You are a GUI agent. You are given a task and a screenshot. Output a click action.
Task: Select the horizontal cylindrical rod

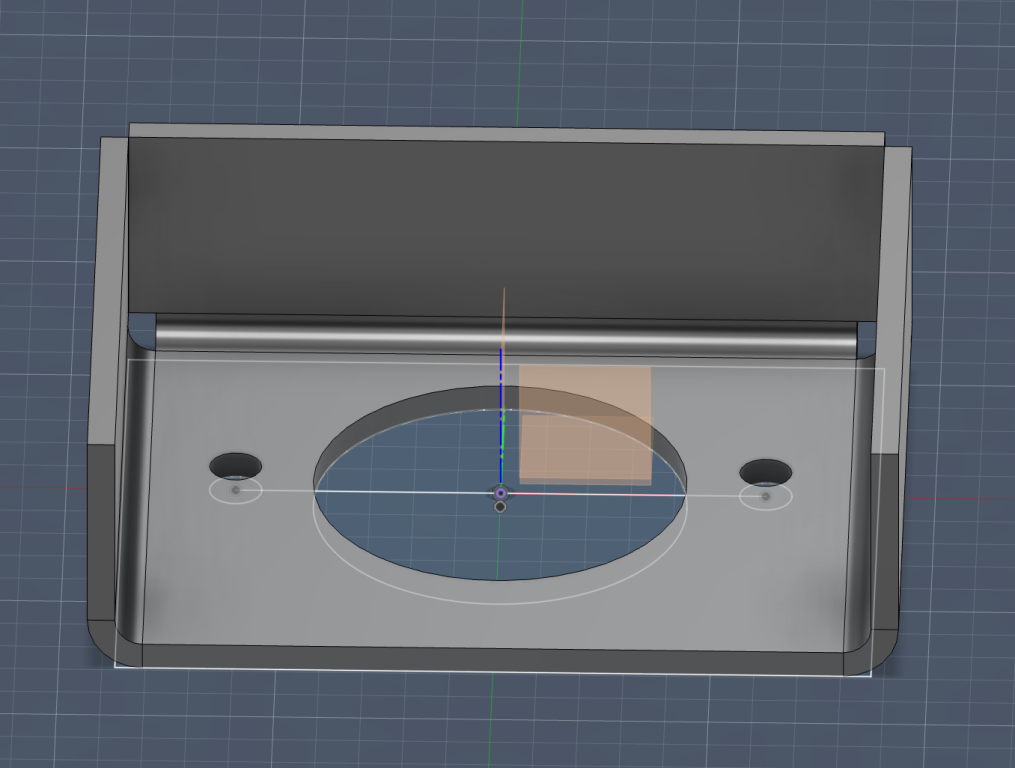pos(500,335)
